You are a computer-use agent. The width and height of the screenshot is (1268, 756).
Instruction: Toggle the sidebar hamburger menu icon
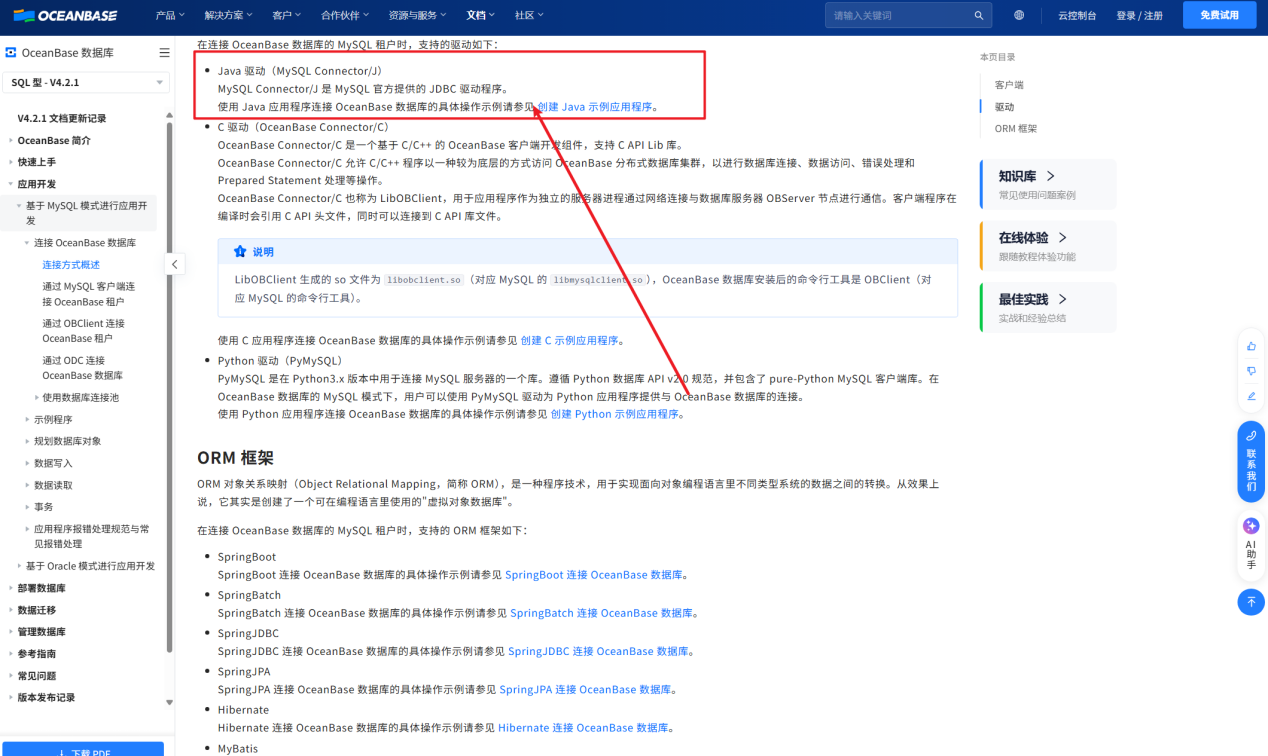[x=164, y=53]
